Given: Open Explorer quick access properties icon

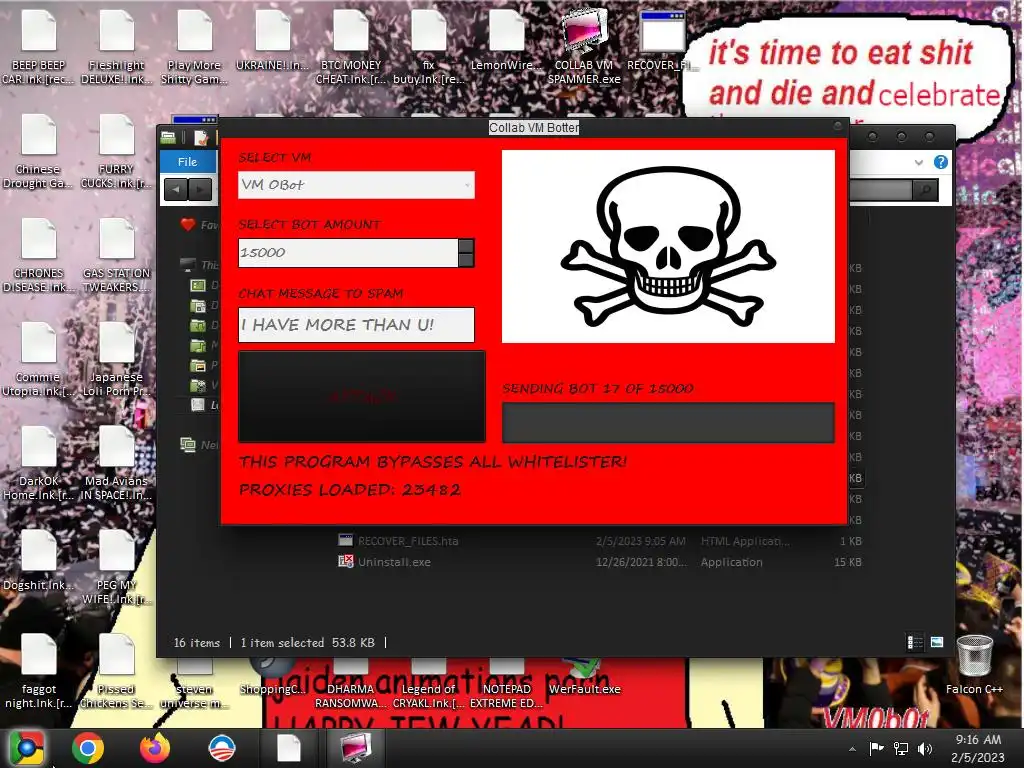Looking at the screenshot, I should click(x=200, y=137).
